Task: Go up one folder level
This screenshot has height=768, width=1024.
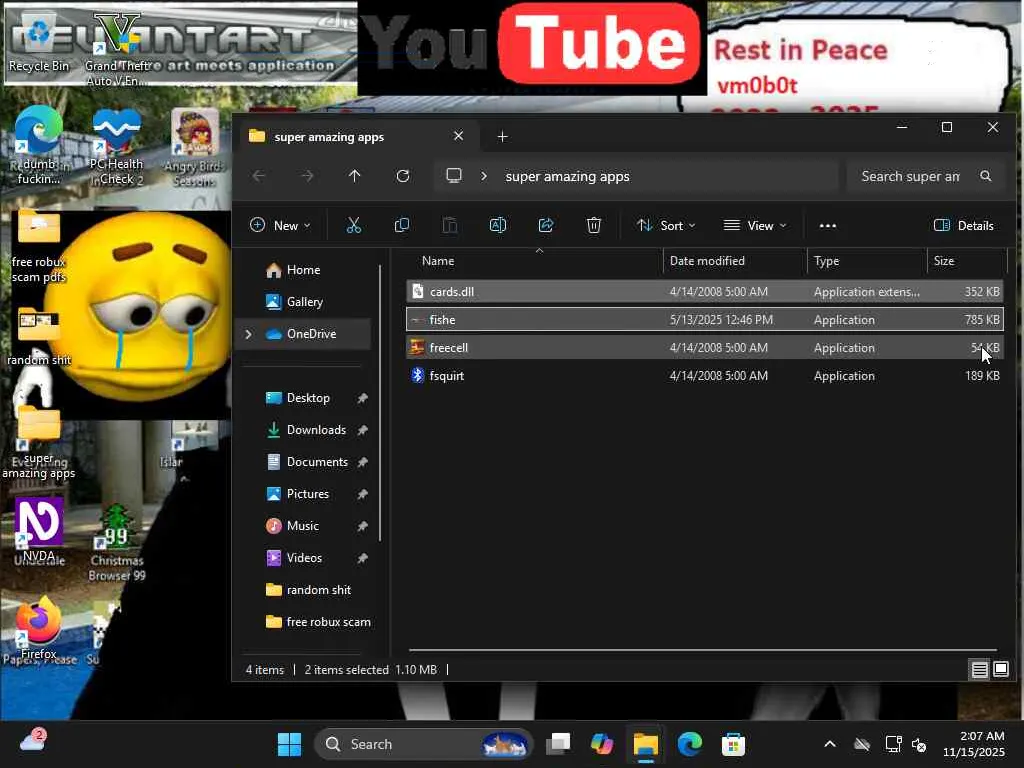Action: point(355,176)
